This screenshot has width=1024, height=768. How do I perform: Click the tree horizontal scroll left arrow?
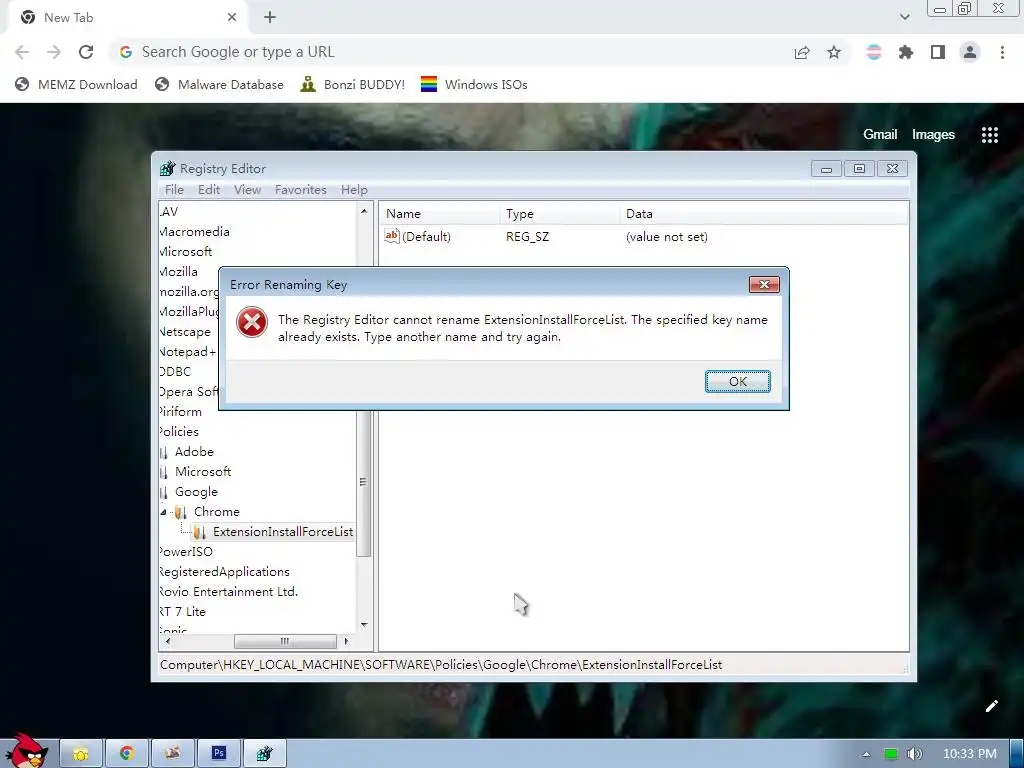[x=168, y=641]
